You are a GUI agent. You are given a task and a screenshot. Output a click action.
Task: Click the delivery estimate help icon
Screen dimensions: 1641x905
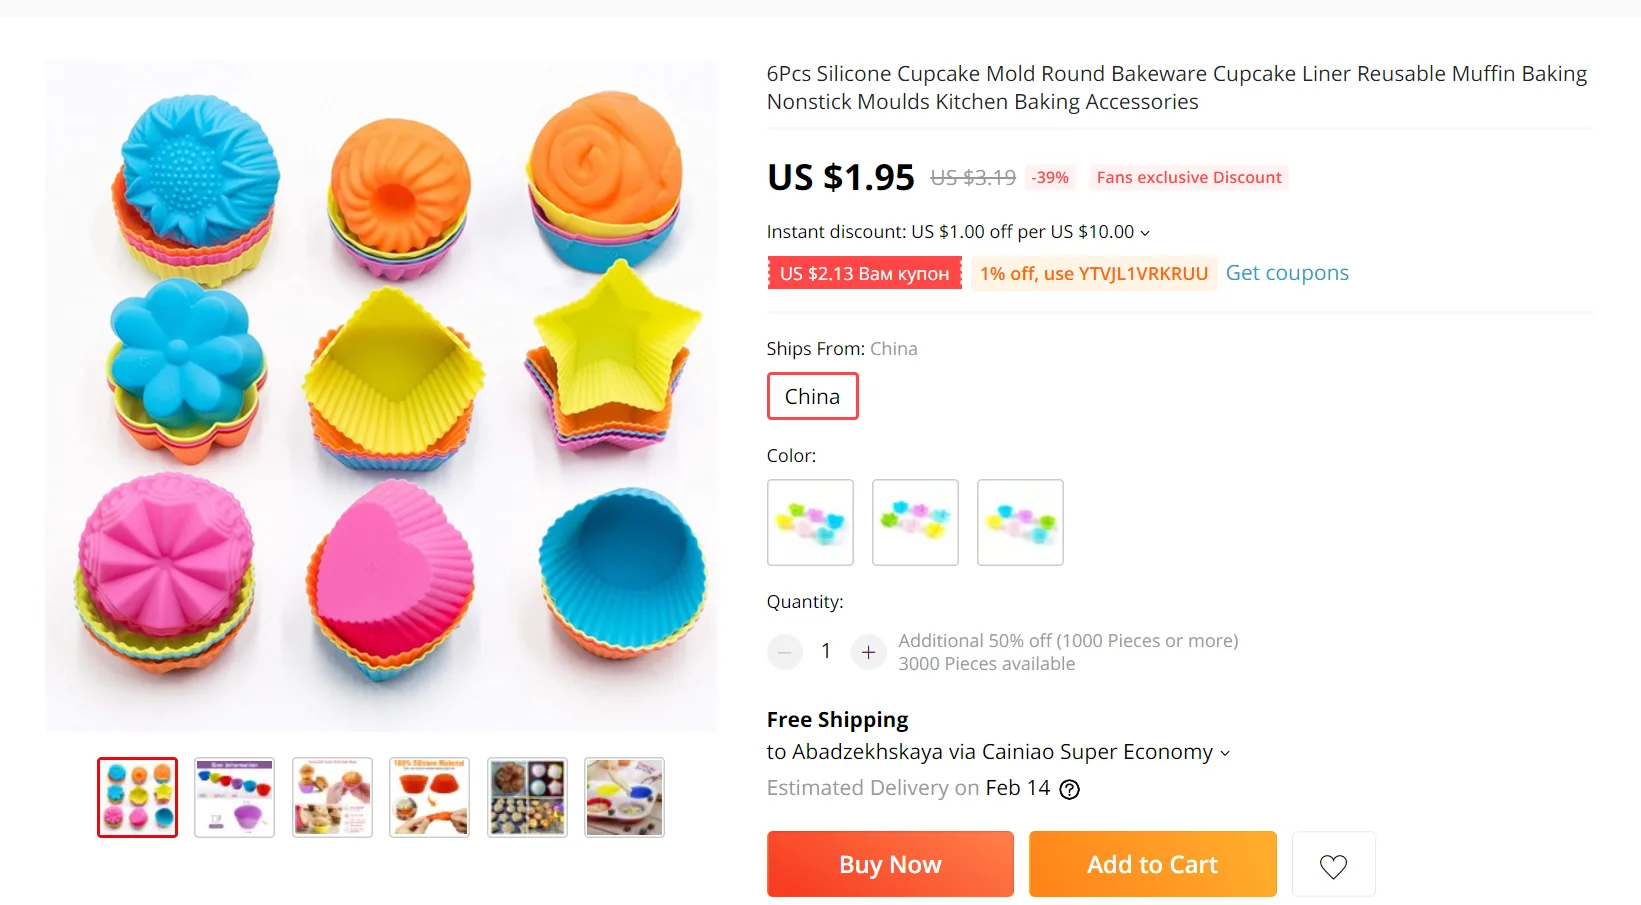(x=1069, y=790)
